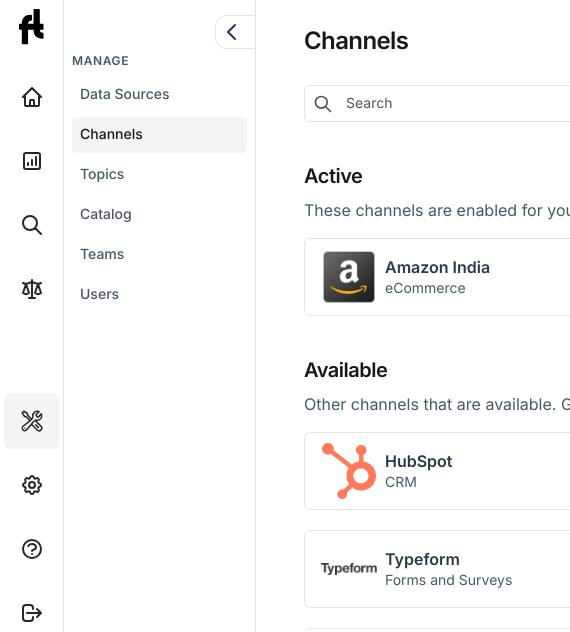This screenshot has height=632, width=570.
Task: Click the Active section heading
Action: click(333, 176)
